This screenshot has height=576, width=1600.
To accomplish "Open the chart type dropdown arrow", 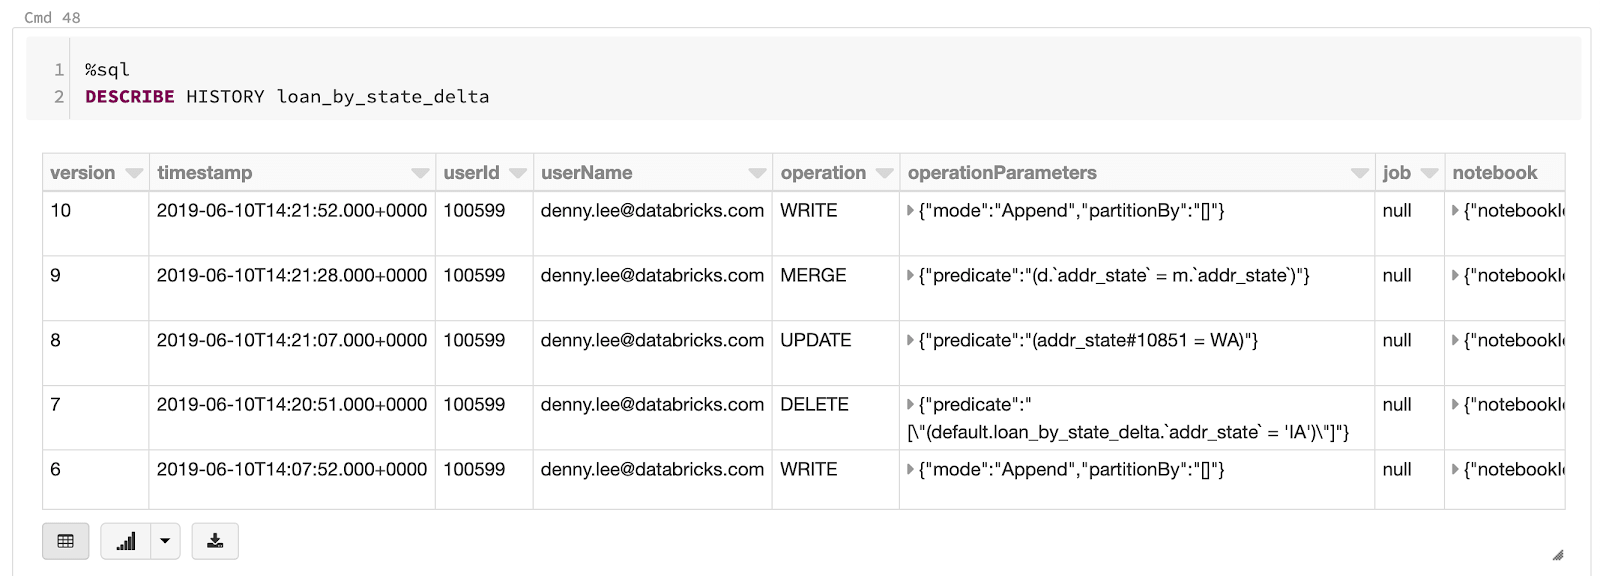I will coord(165,541).
